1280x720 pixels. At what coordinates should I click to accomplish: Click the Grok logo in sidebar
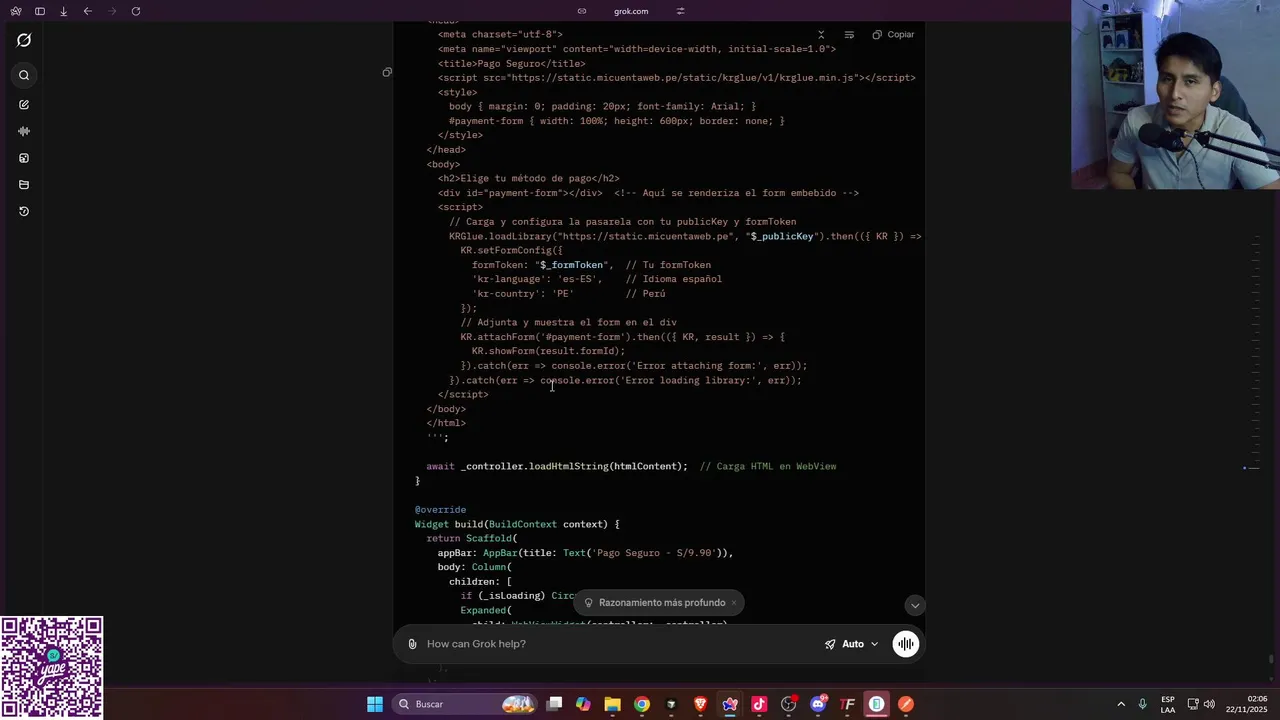[24, 40]
